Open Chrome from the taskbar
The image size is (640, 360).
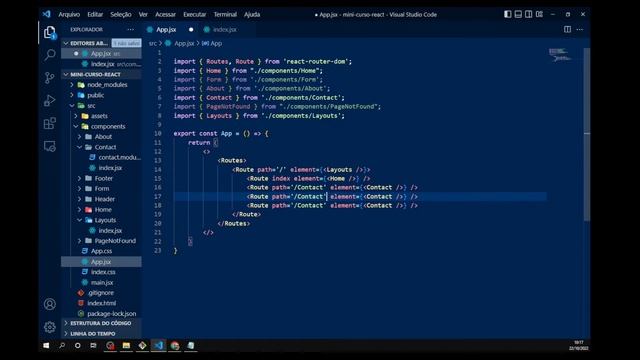pos(175,346)
